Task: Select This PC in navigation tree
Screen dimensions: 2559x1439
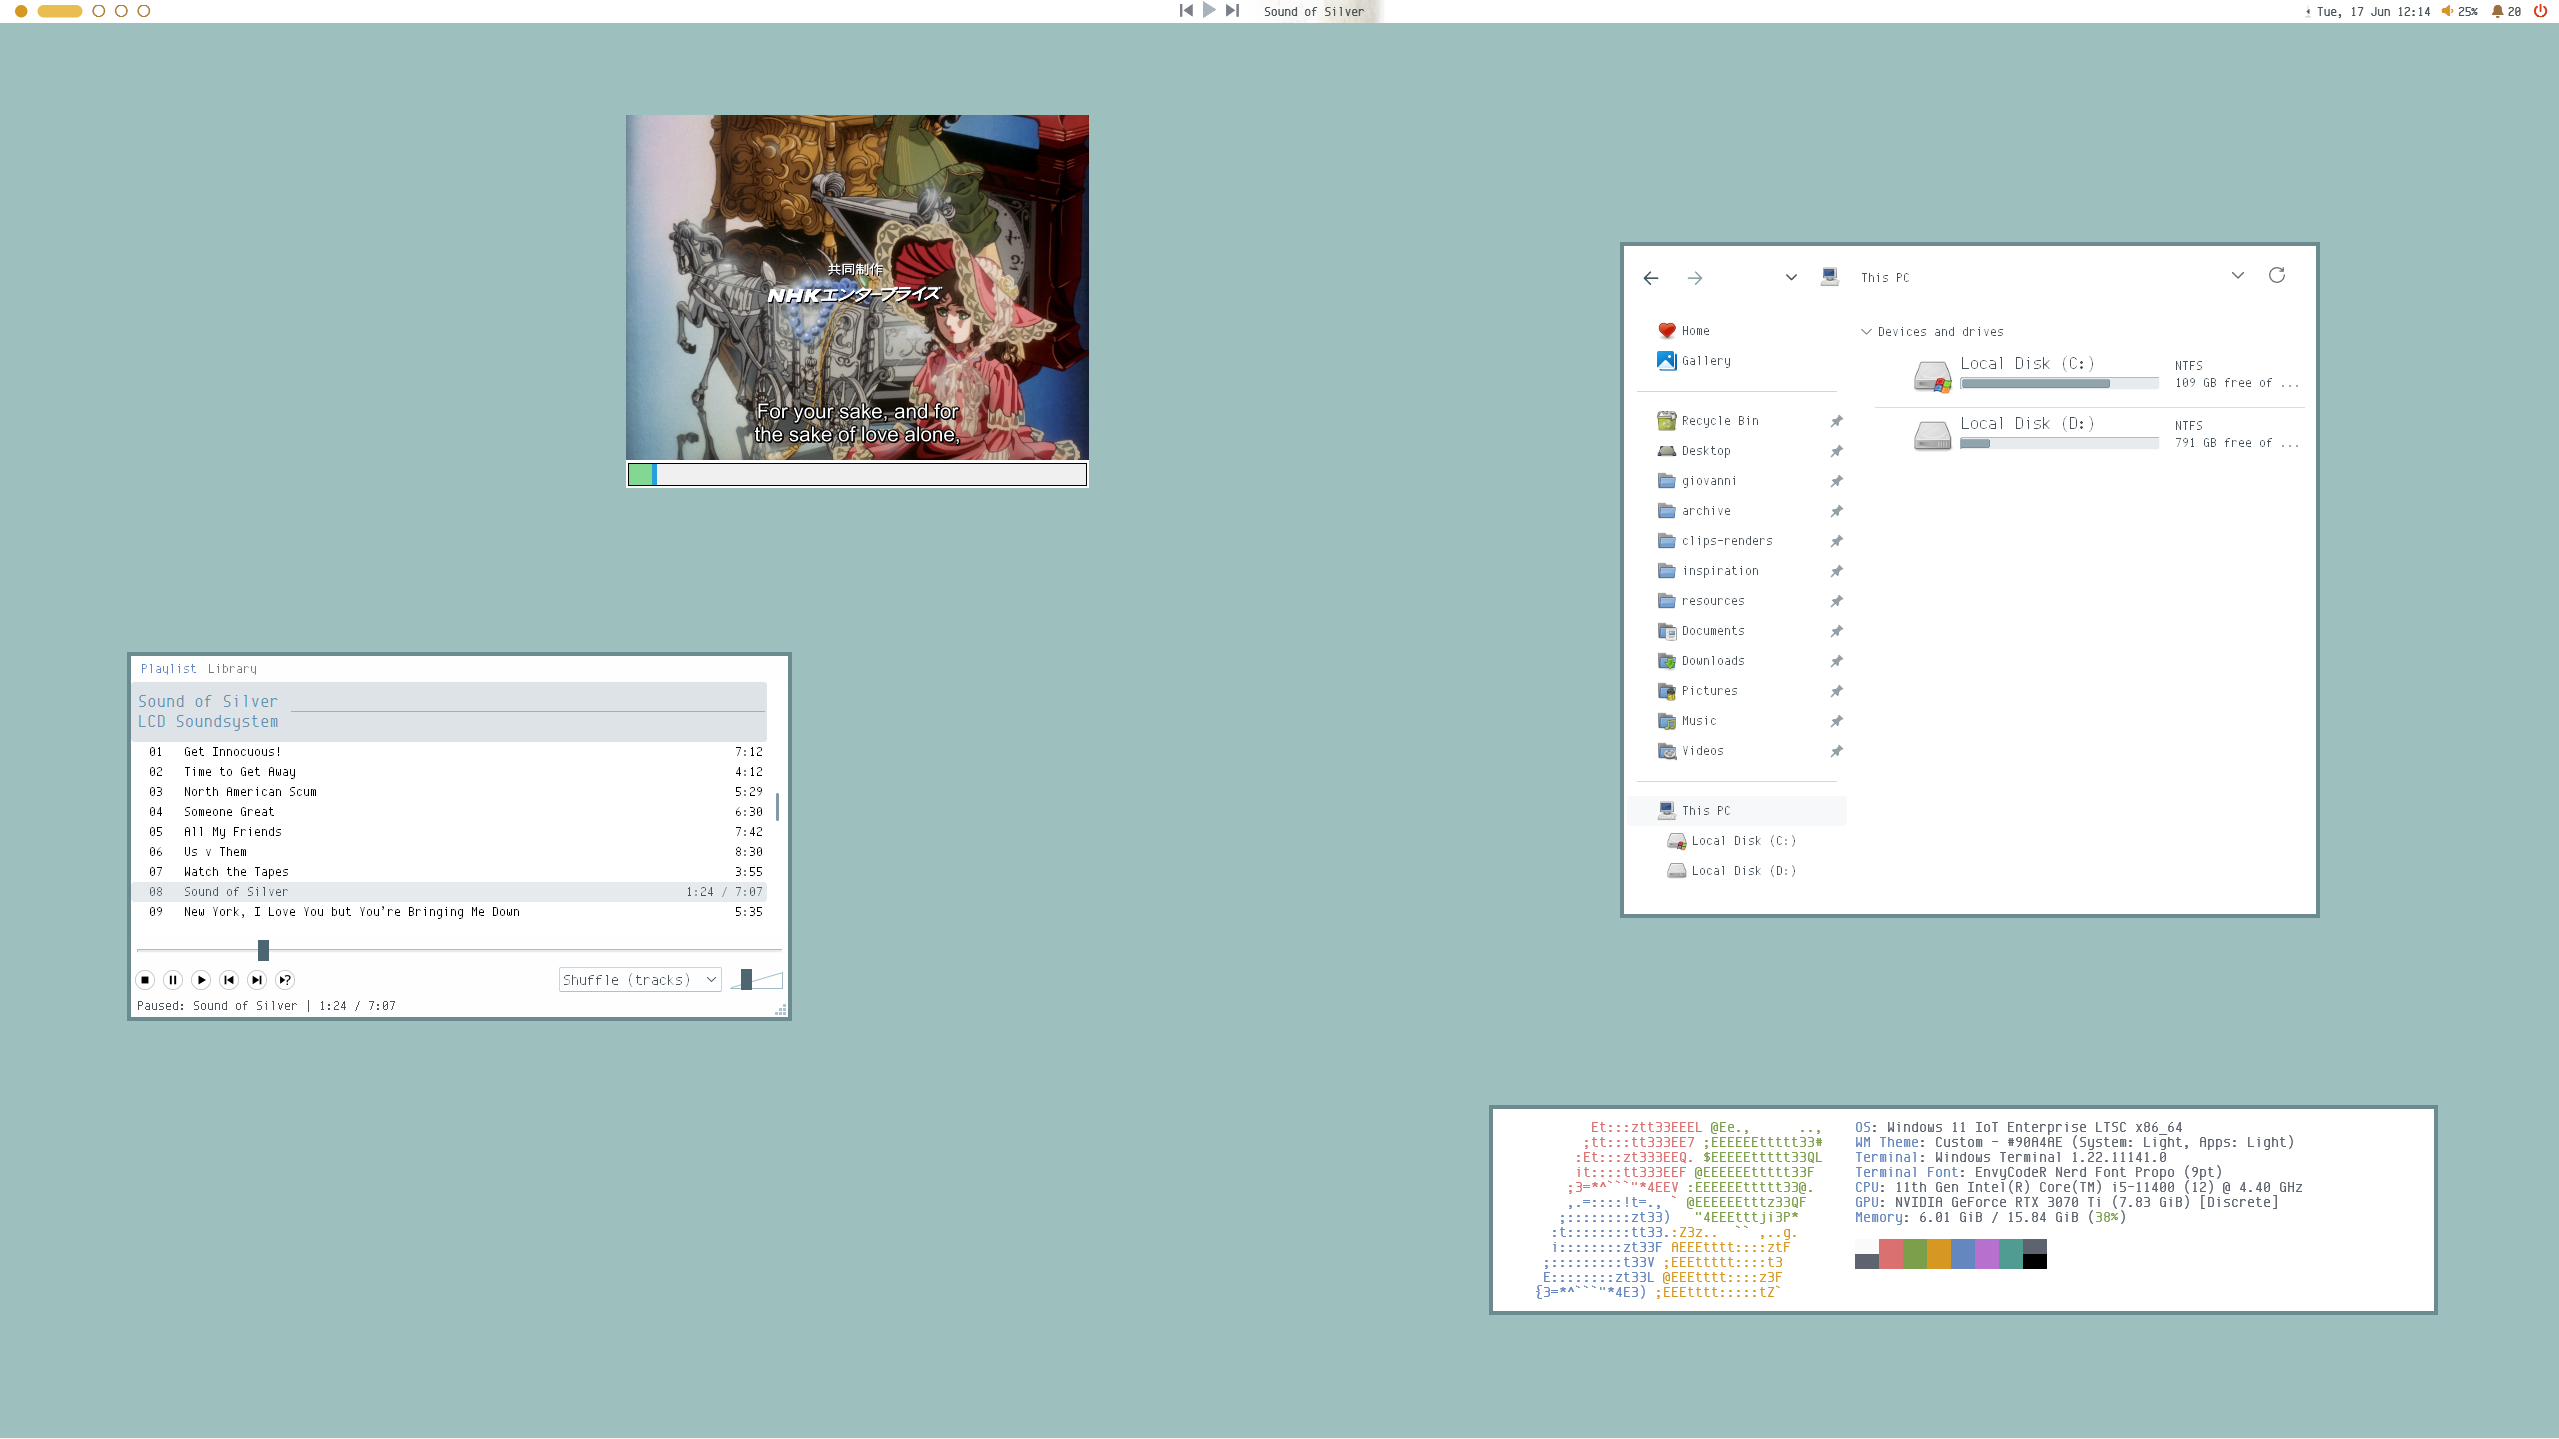Action: coord(1738,811)
